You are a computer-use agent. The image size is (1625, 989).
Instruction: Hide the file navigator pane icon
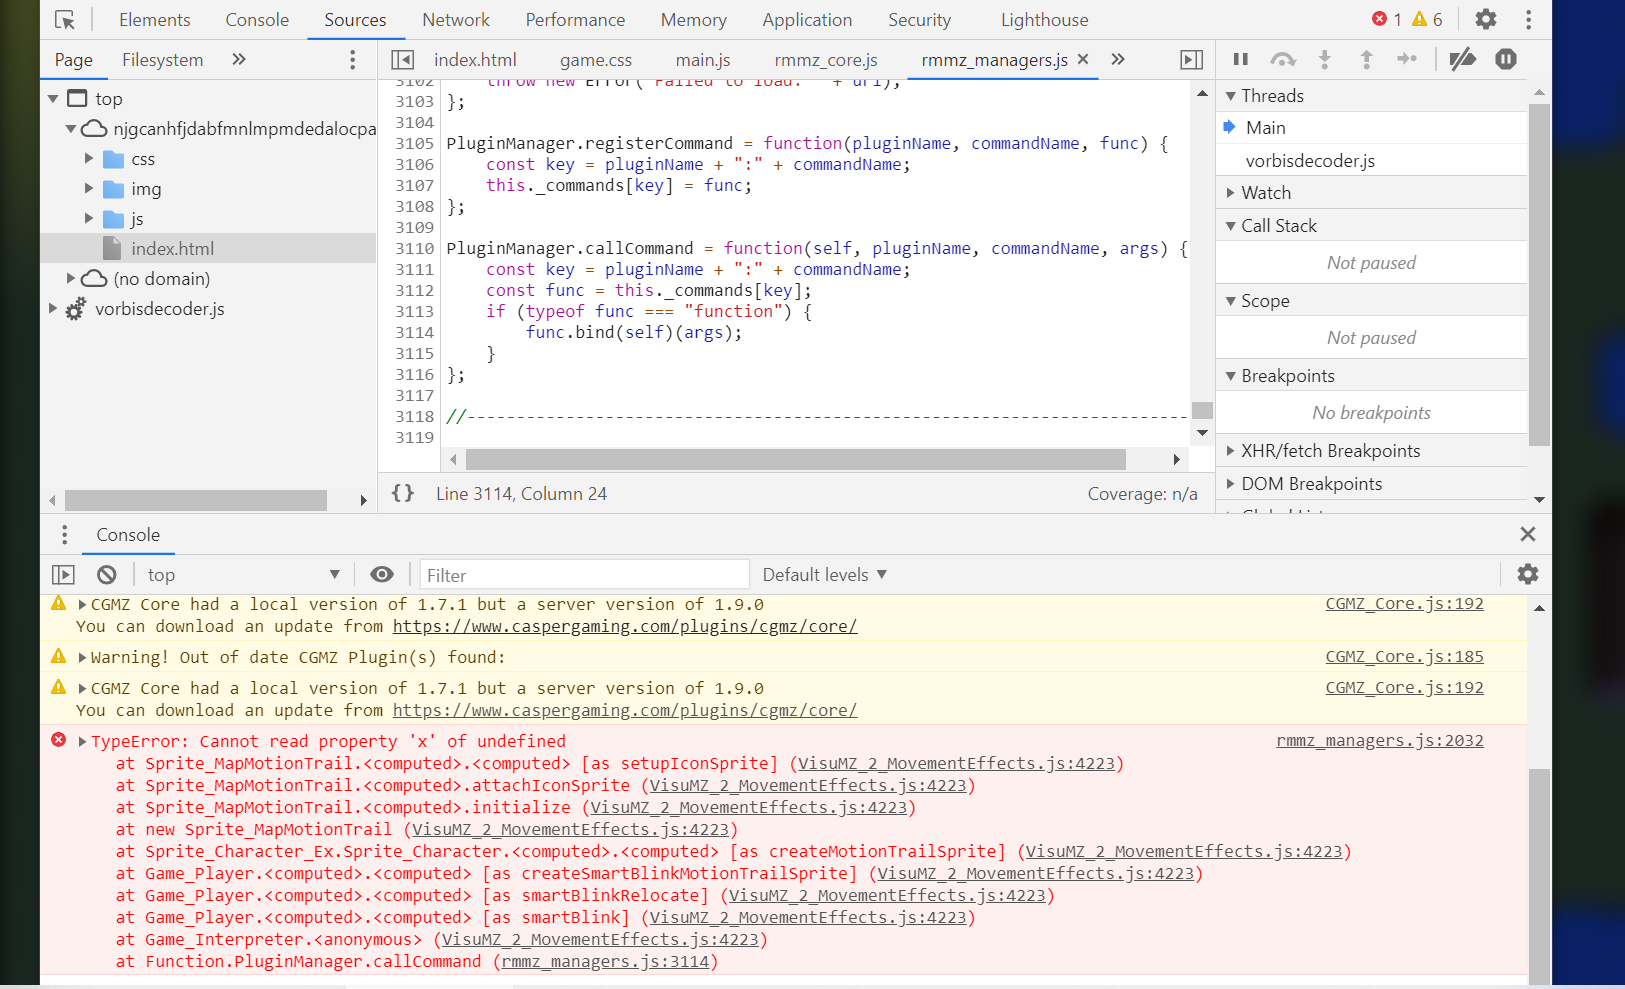tap(402, 60)
